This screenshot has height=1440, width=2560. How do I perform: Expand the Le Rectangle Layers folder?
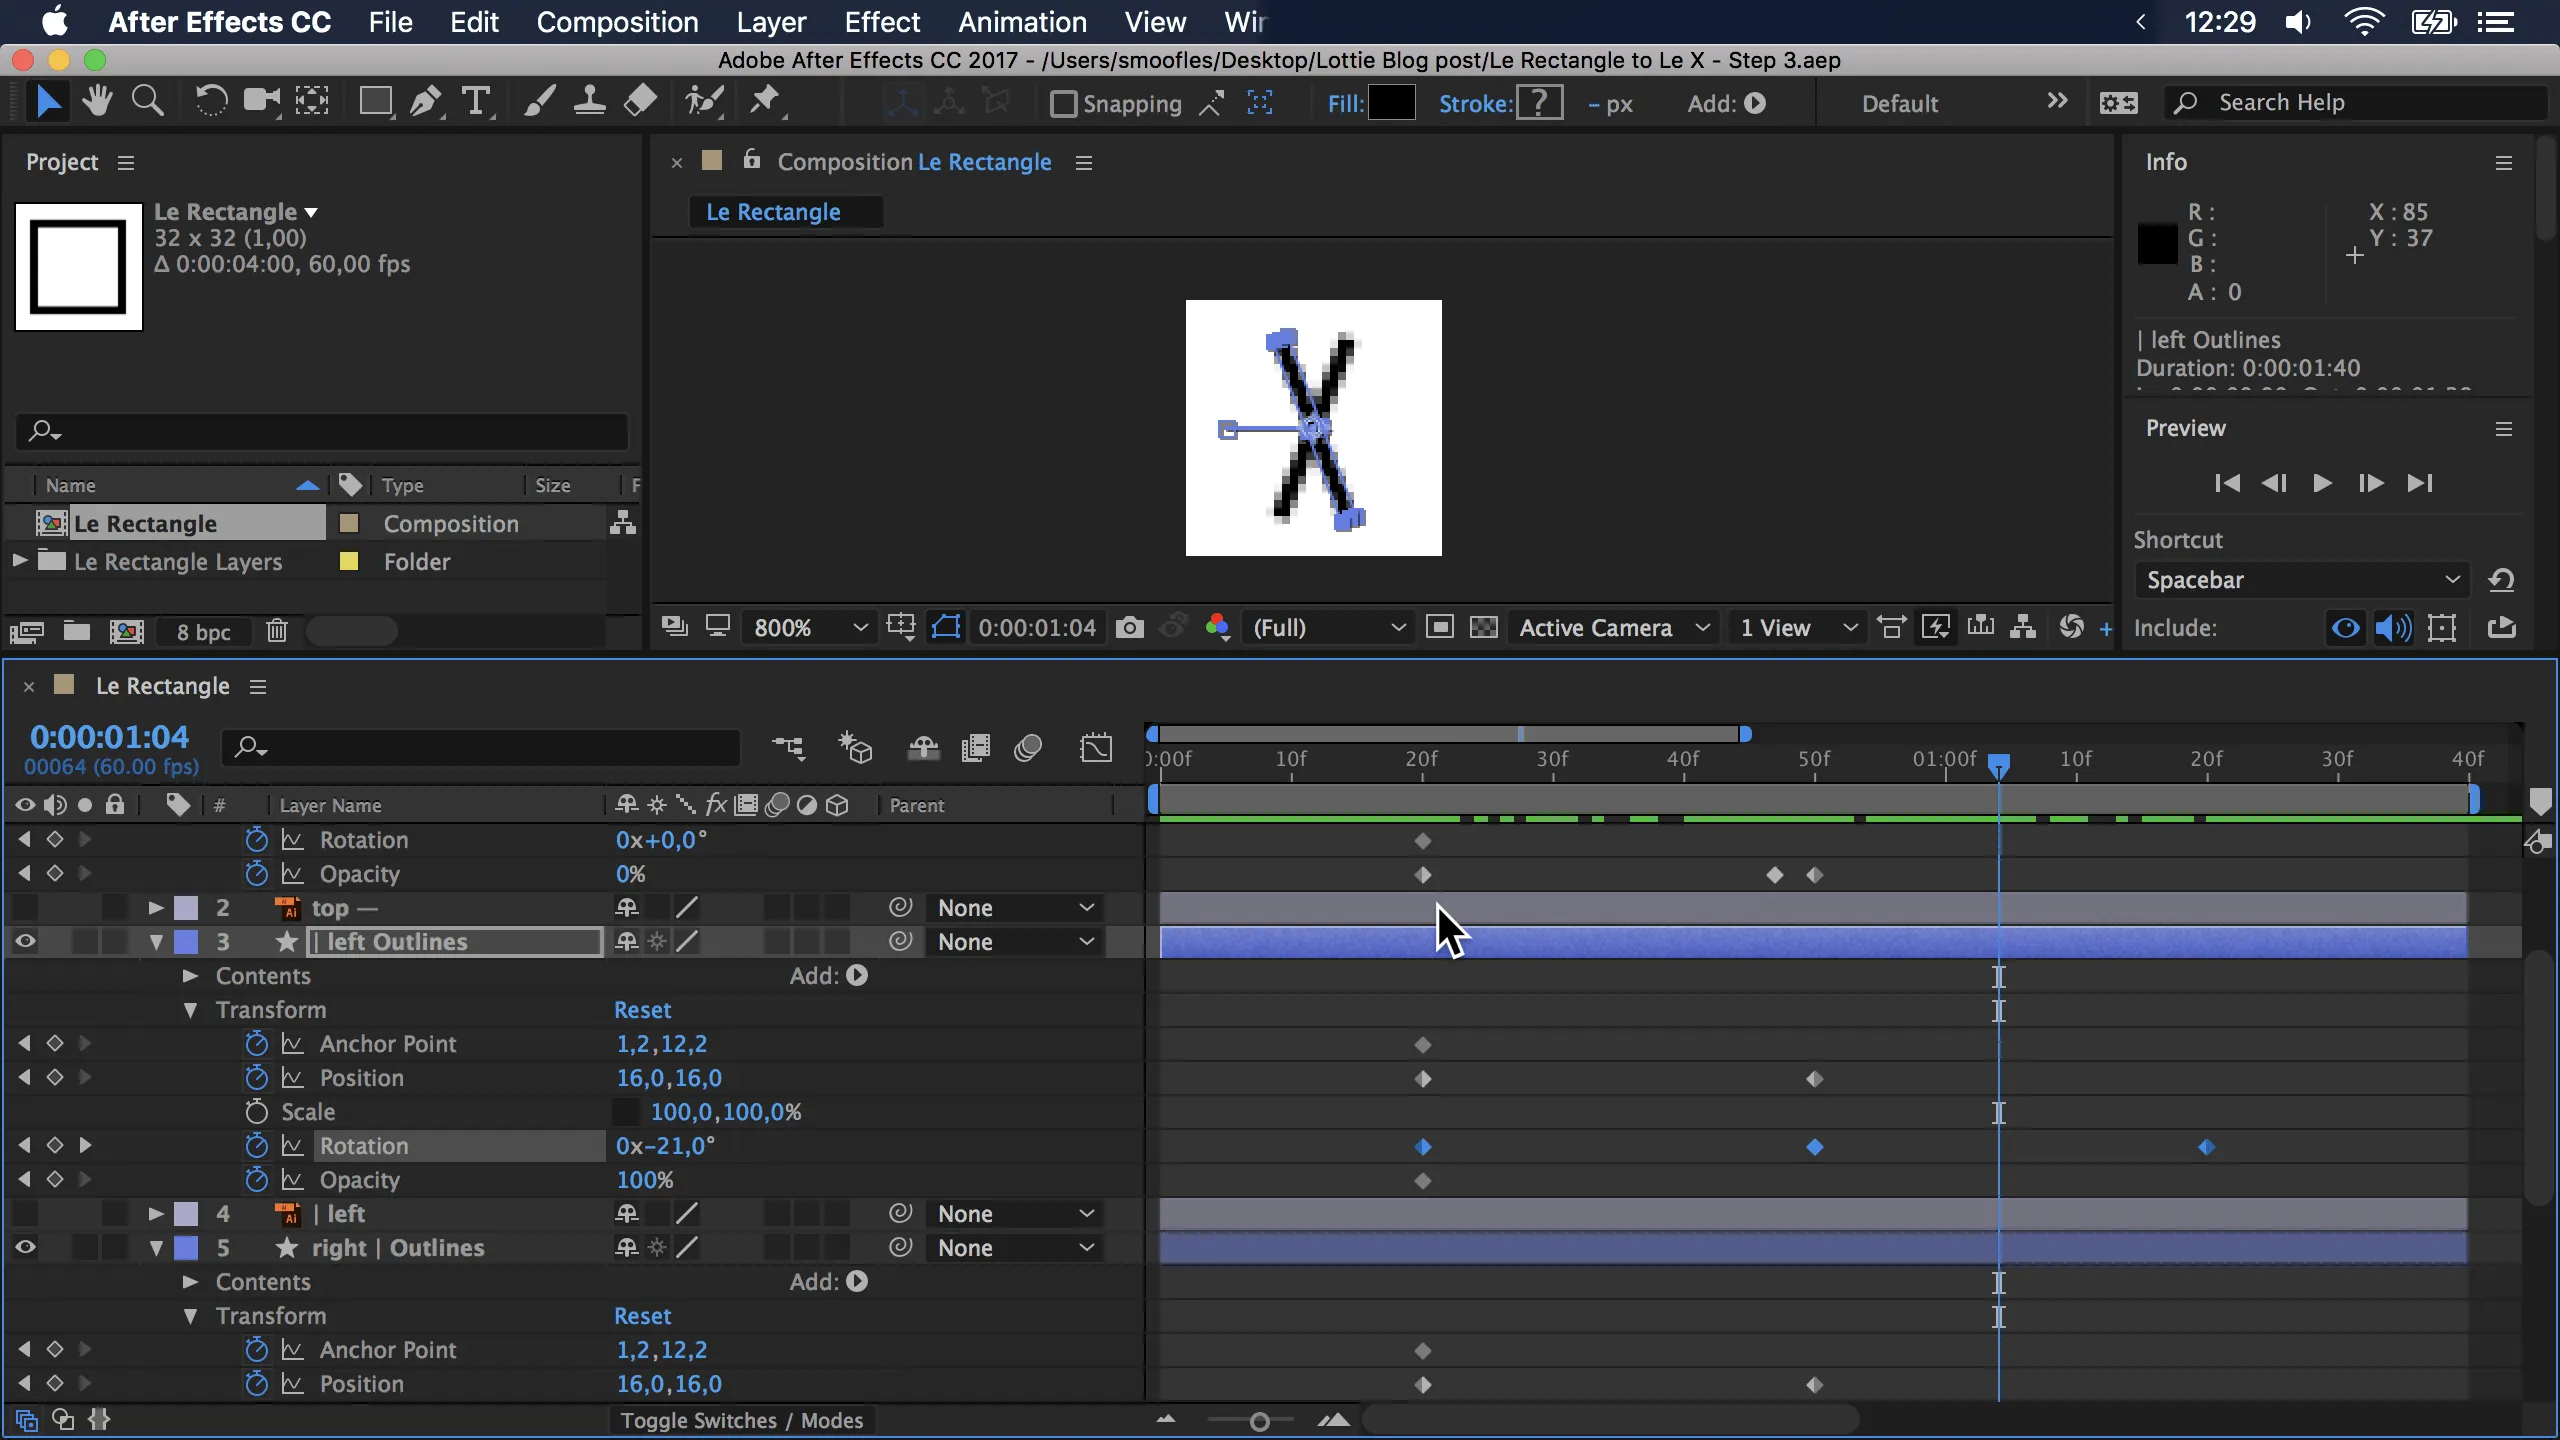click(x=19, y=562)
